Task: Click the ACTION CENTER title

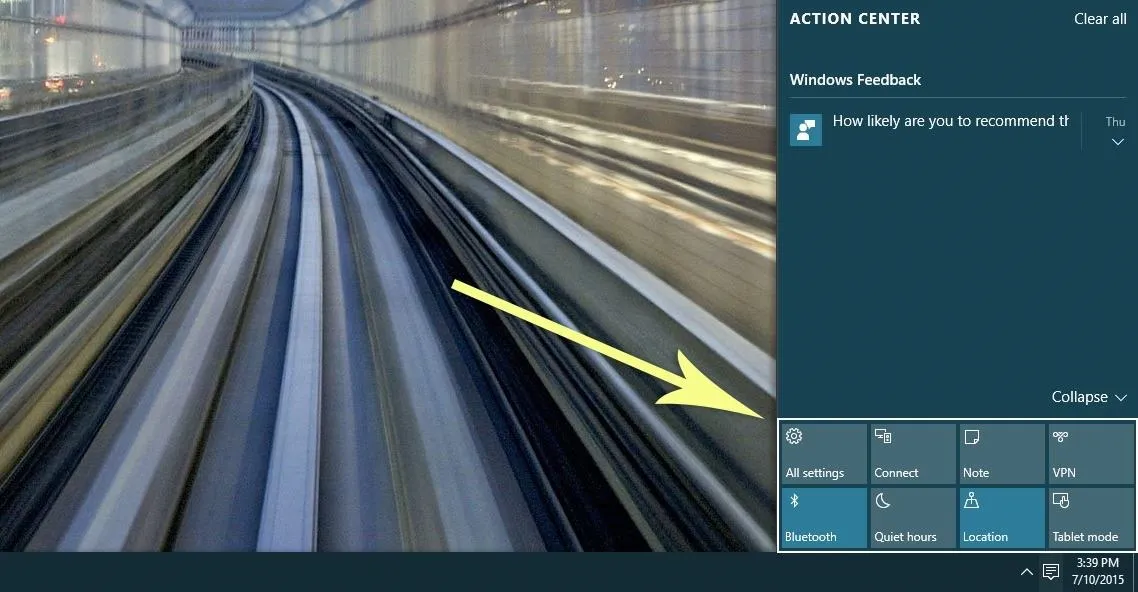Action: (855, 19)
